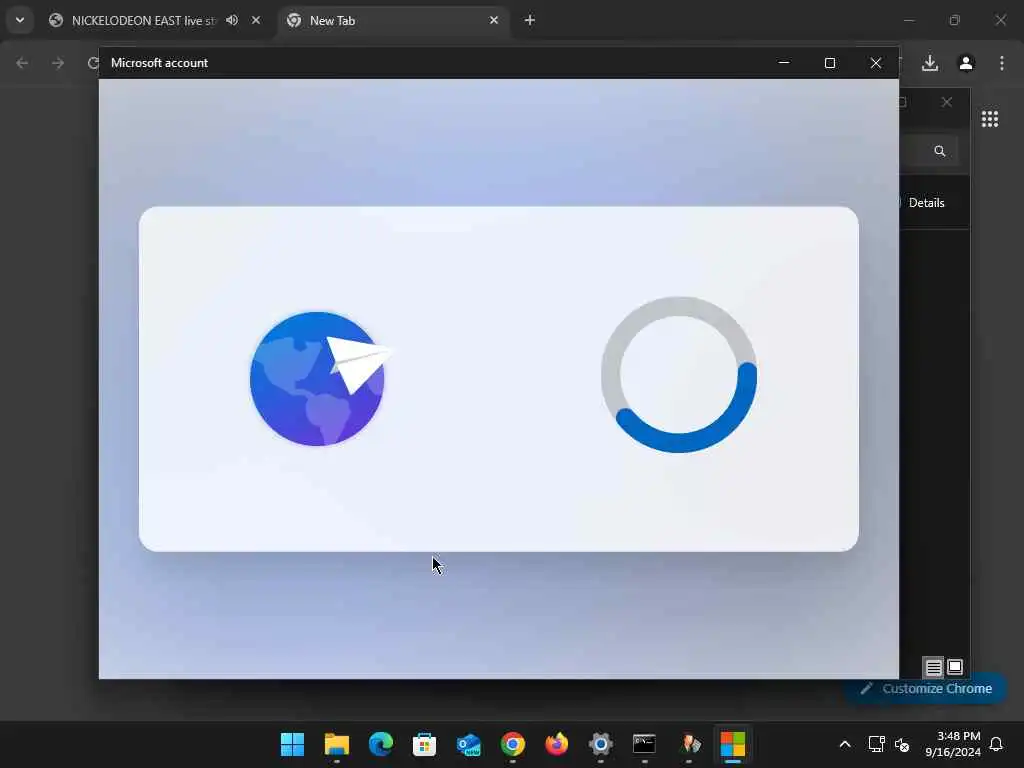This screenshot has height=768, width=1024.
Task: Maximize the Microsoft account window
Action: [830, 63]
